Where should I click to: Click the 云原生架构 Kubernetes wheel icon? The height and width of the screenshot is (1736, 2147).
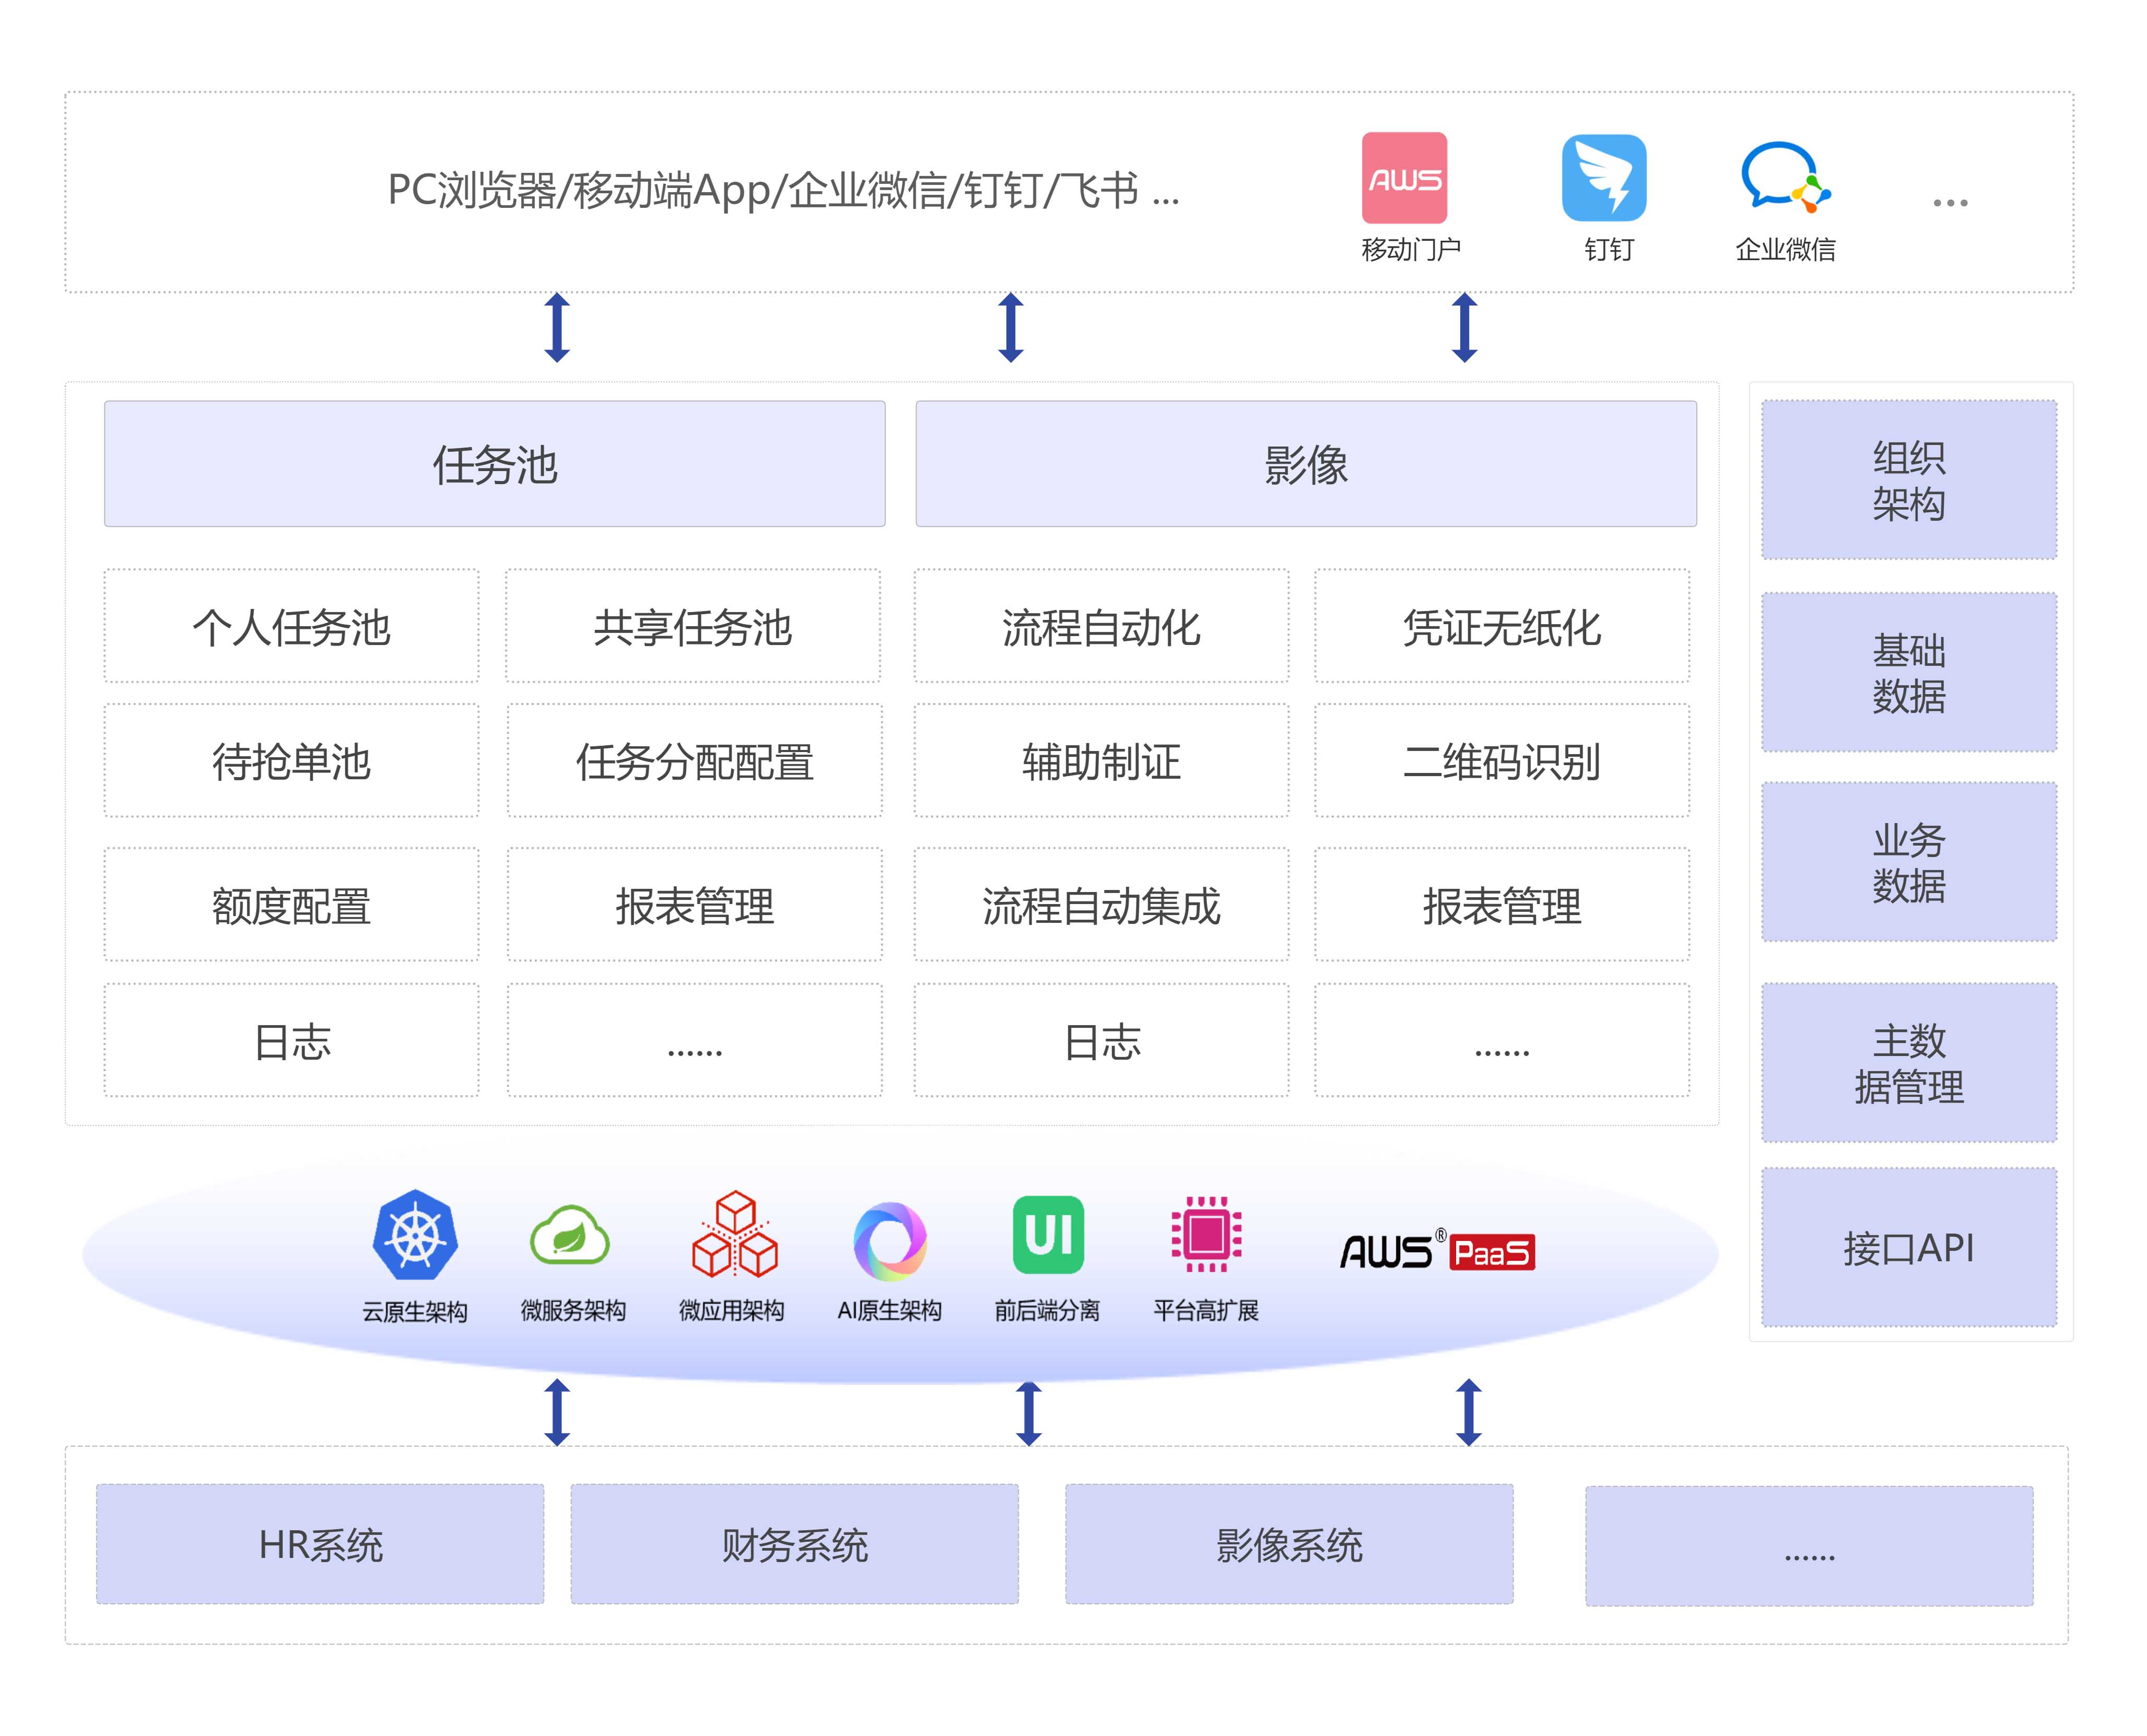tap(415, 1235)
